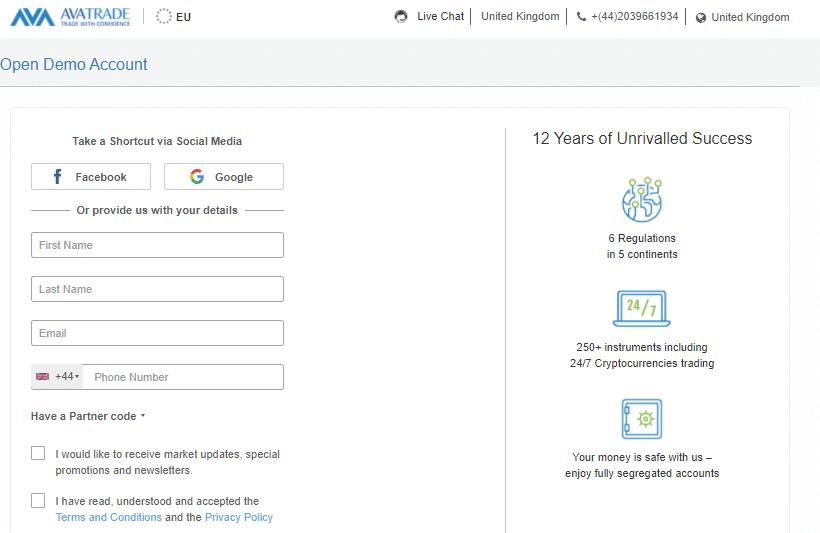Click the globe icon near United Kingdom
This screenshot has width=820, height=533.
click(700, 18)
